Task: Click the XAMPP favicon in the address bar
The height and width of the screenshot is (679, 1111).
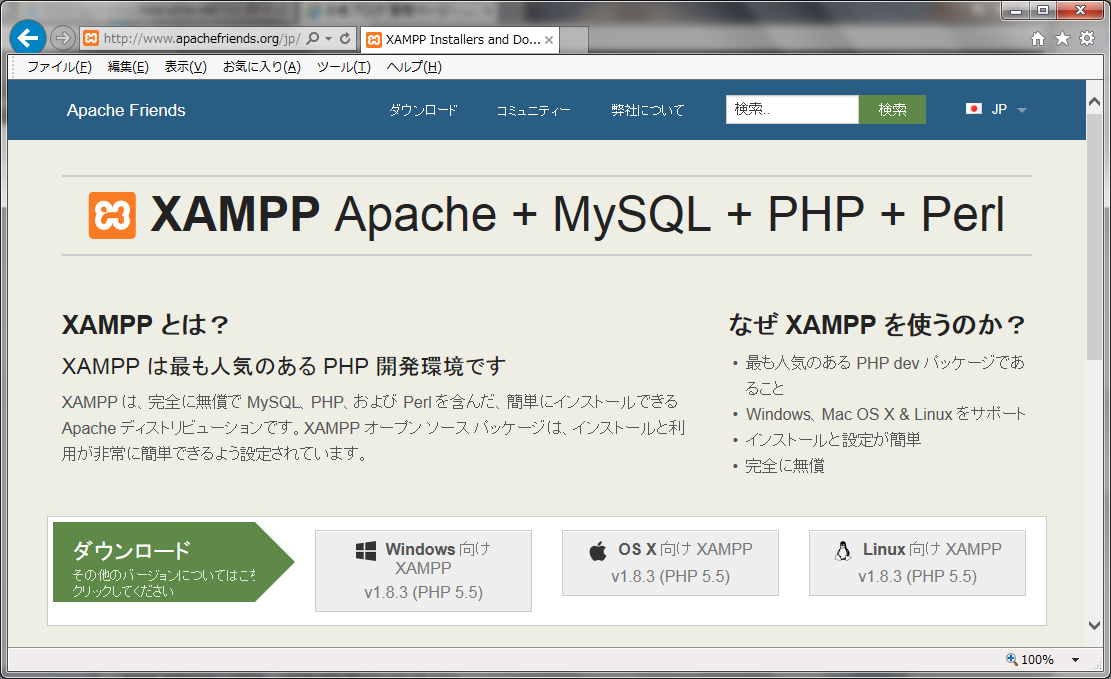Action: coord(91,38)
